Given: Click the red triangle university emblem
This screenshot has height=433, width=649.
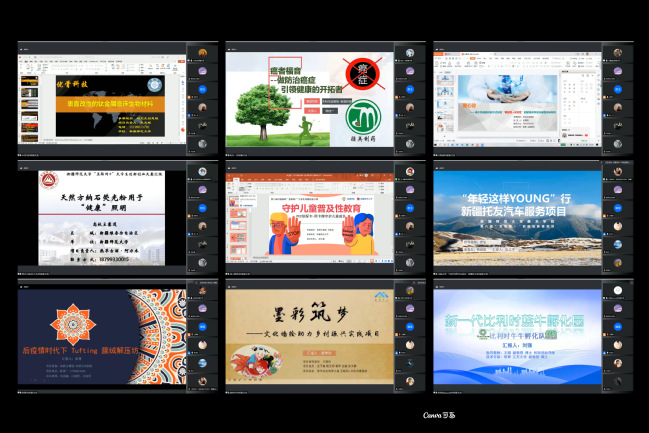Looking at the screenshot, I should coord(48,181).
